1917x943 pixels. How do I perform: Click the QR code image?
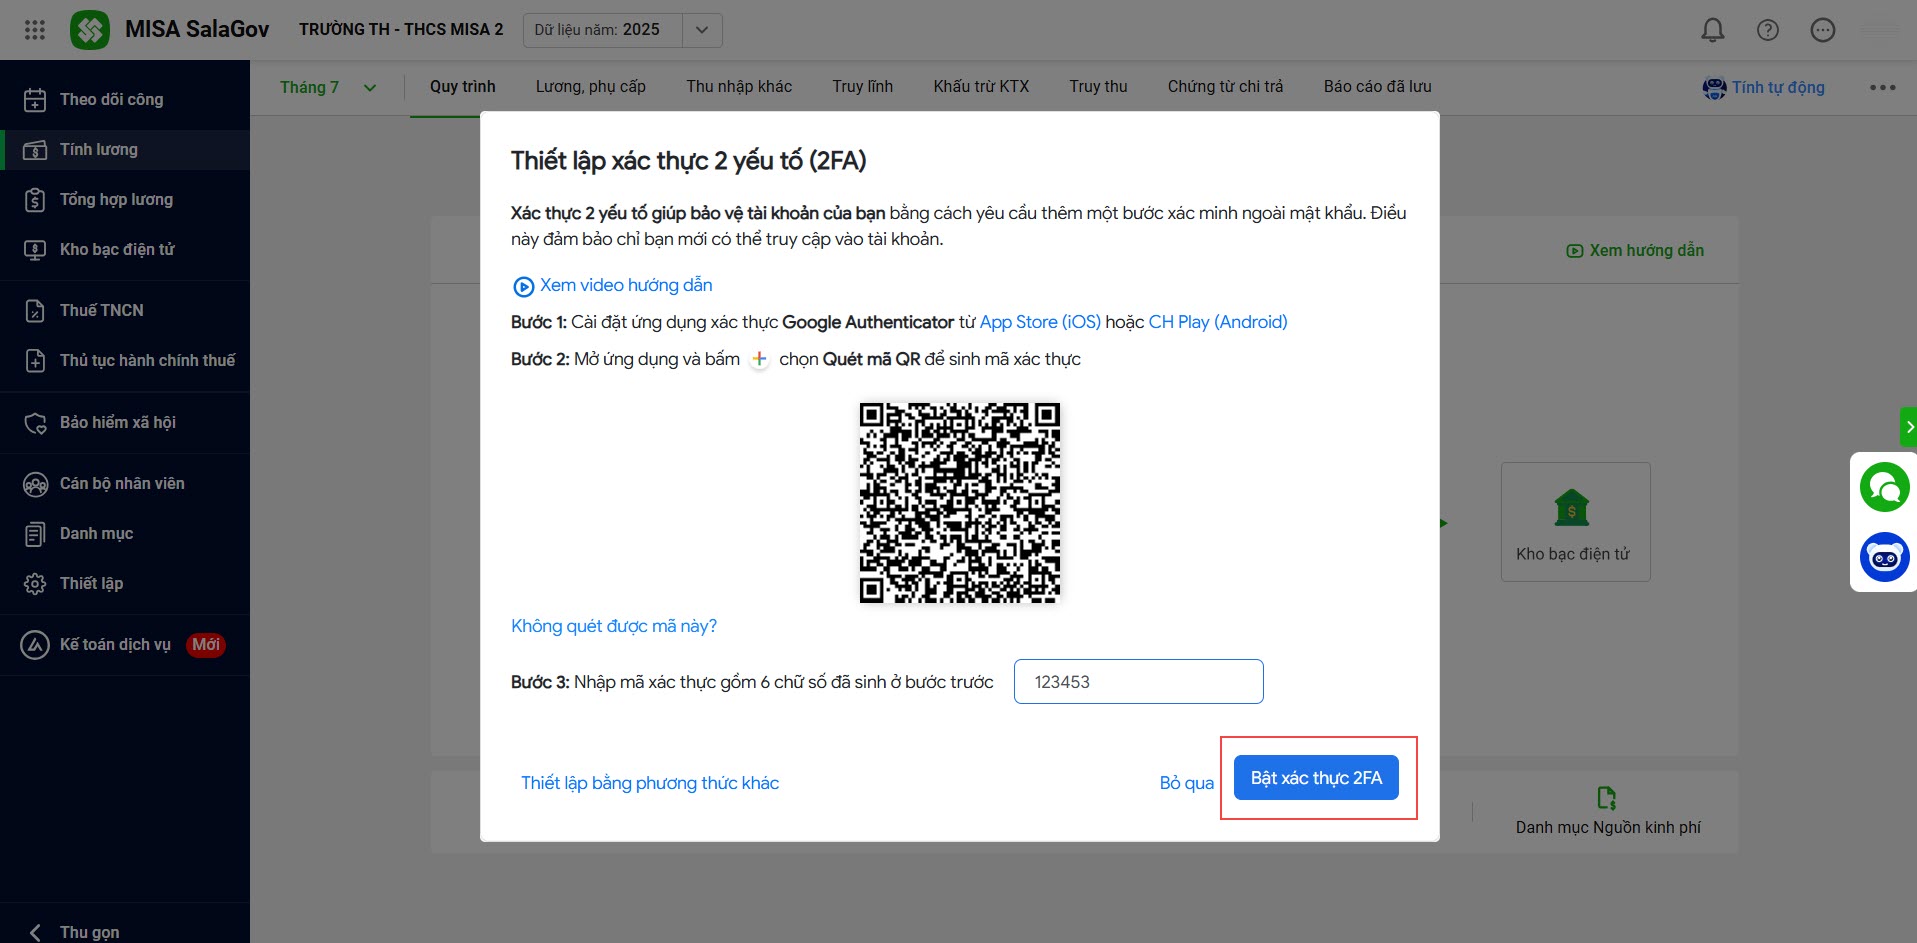(x=960, y=502)
